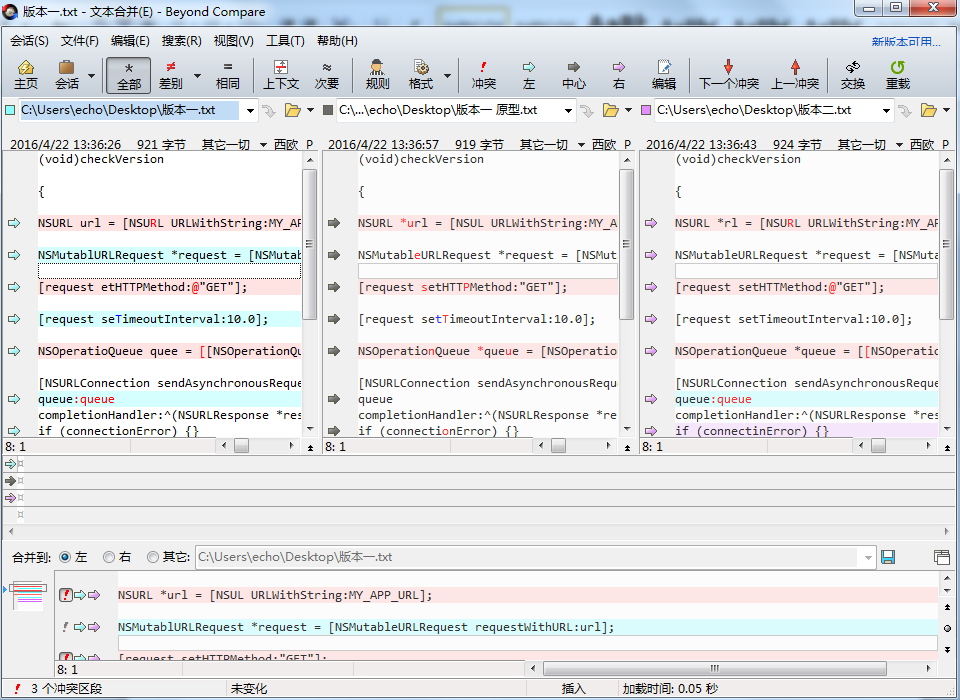Open the 会话 toolbar dropdown arrow
The height and width of the screenshot is (700, 960).
point(92,75)
